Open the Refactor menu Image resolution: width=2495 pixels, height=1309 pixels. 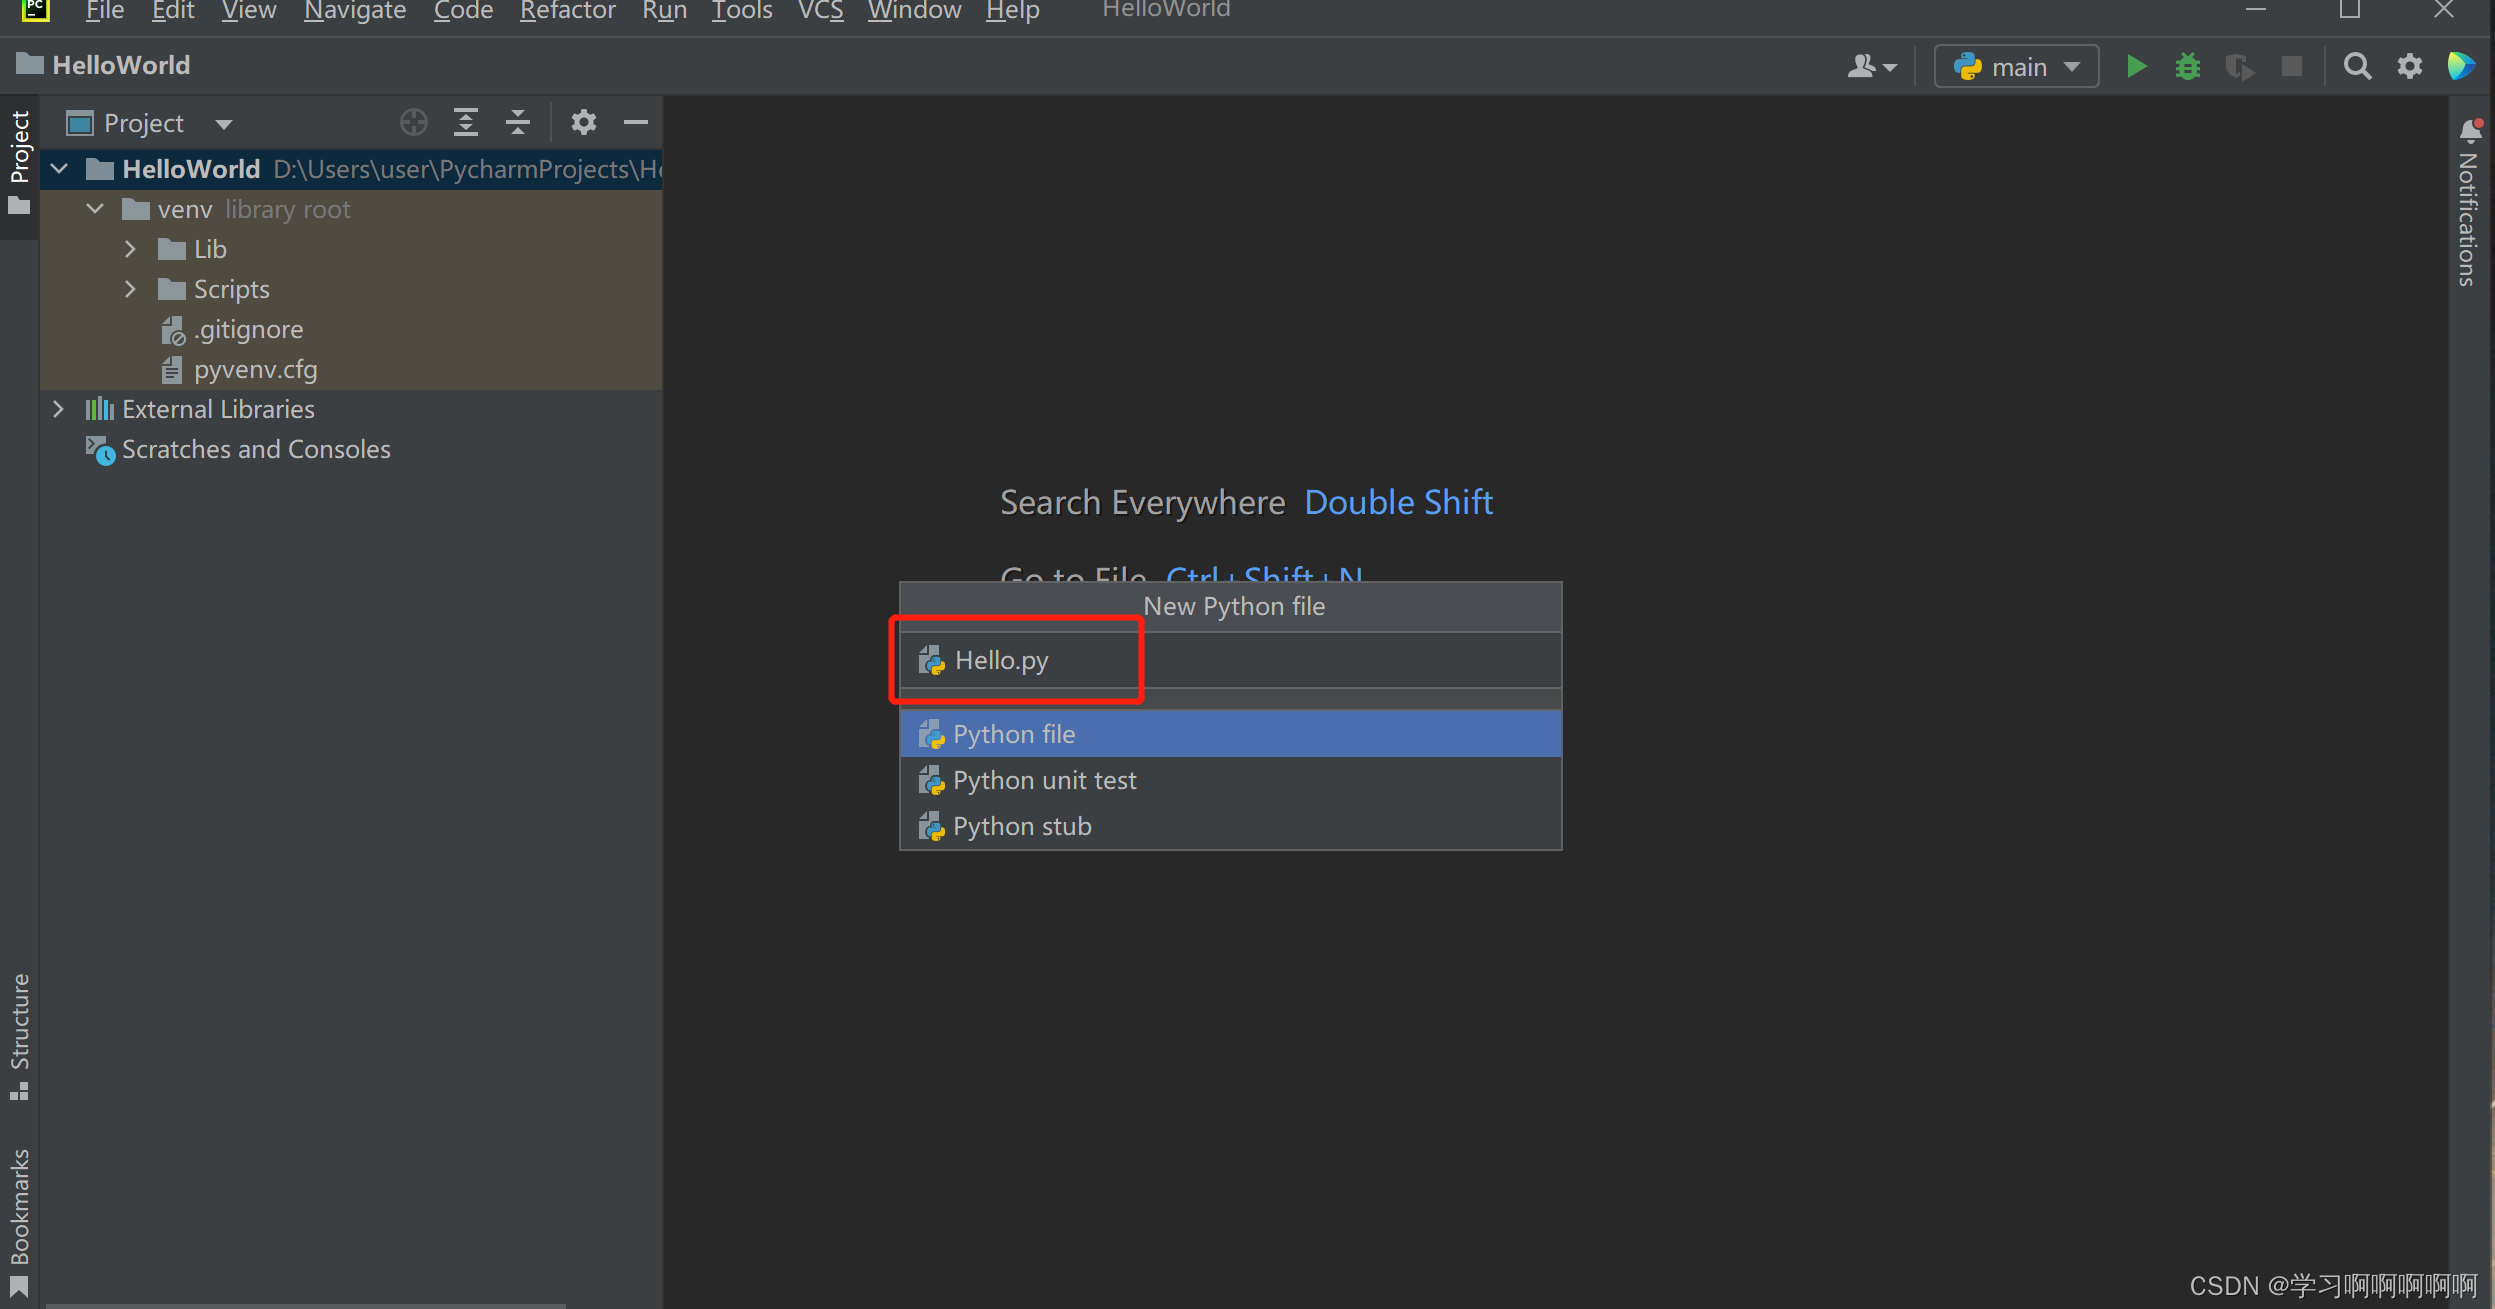(568, 11)
